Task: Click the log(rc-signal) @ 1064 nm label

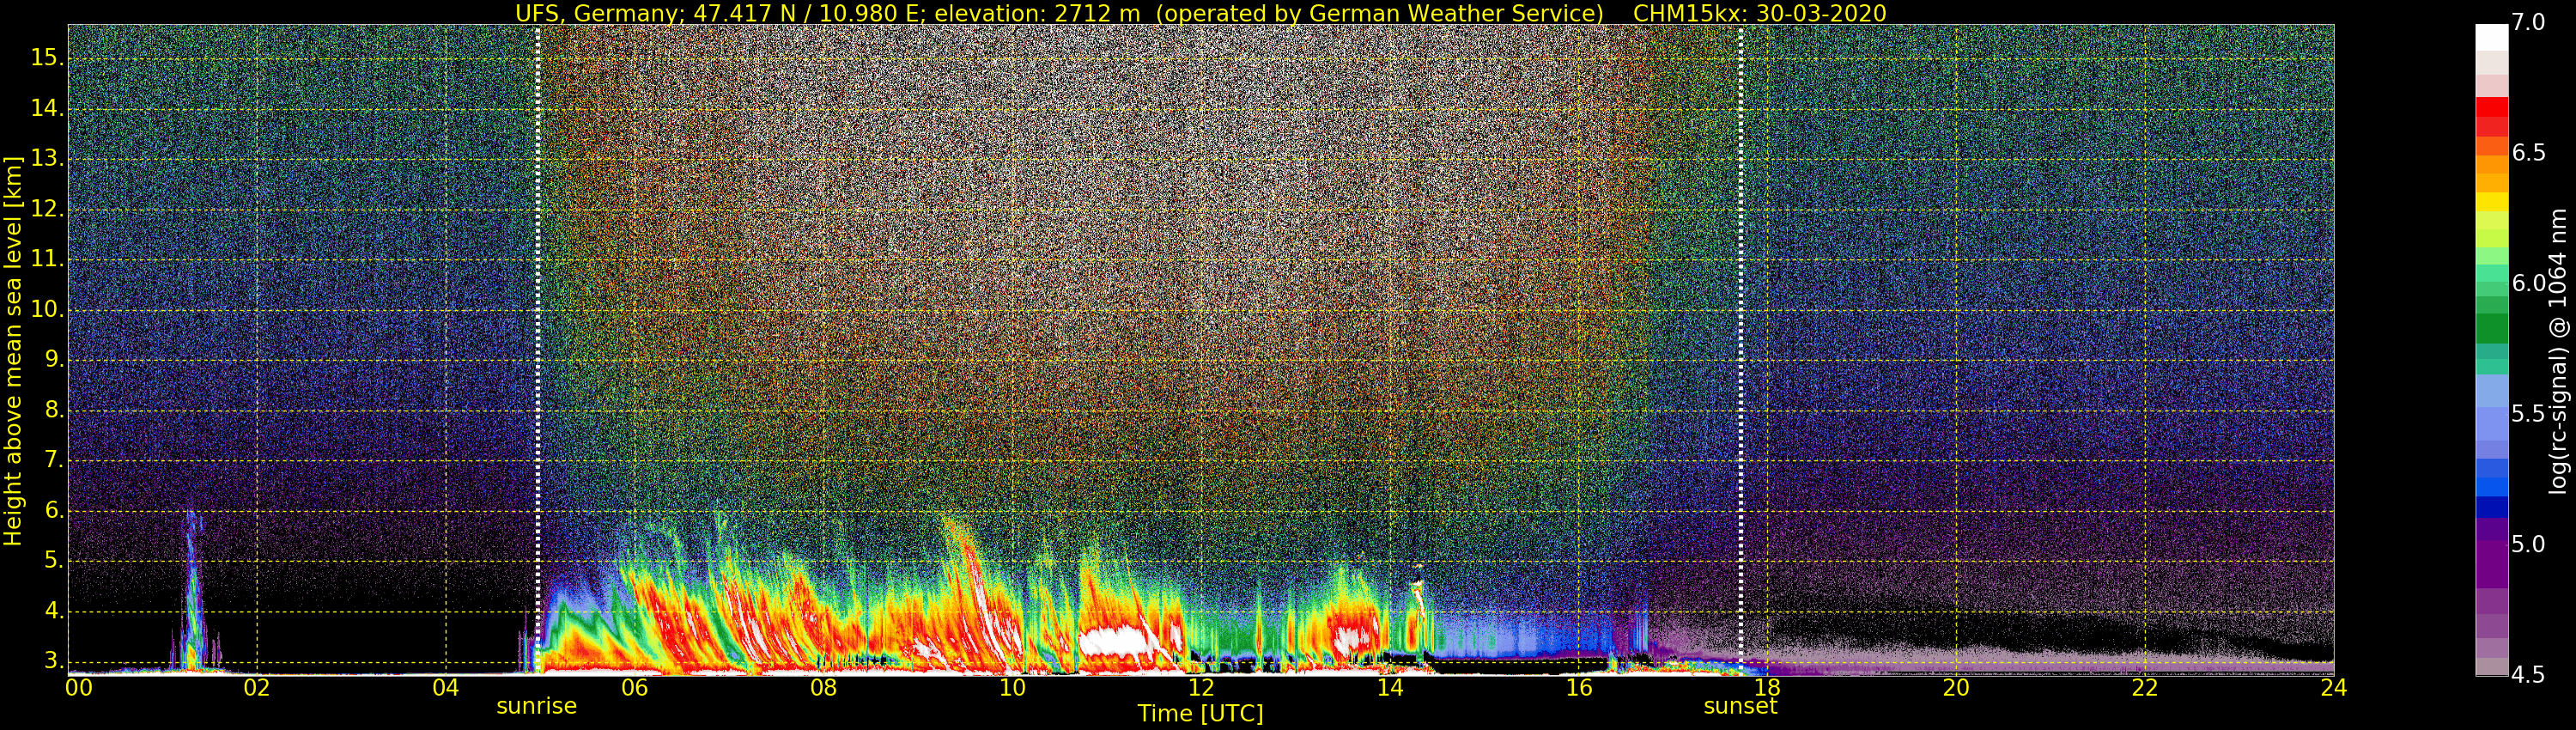Action: point(2558,350)
